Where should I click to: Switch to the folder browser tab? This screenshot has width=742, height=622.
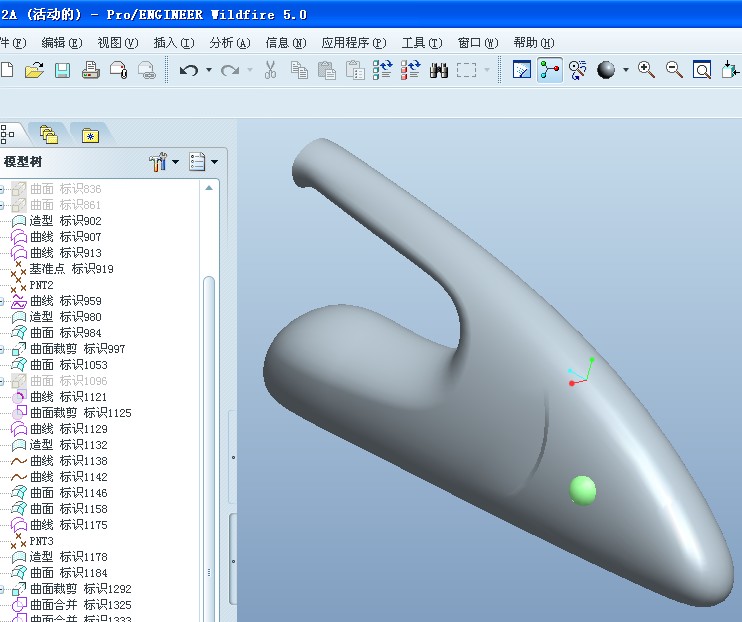[49, 135]
